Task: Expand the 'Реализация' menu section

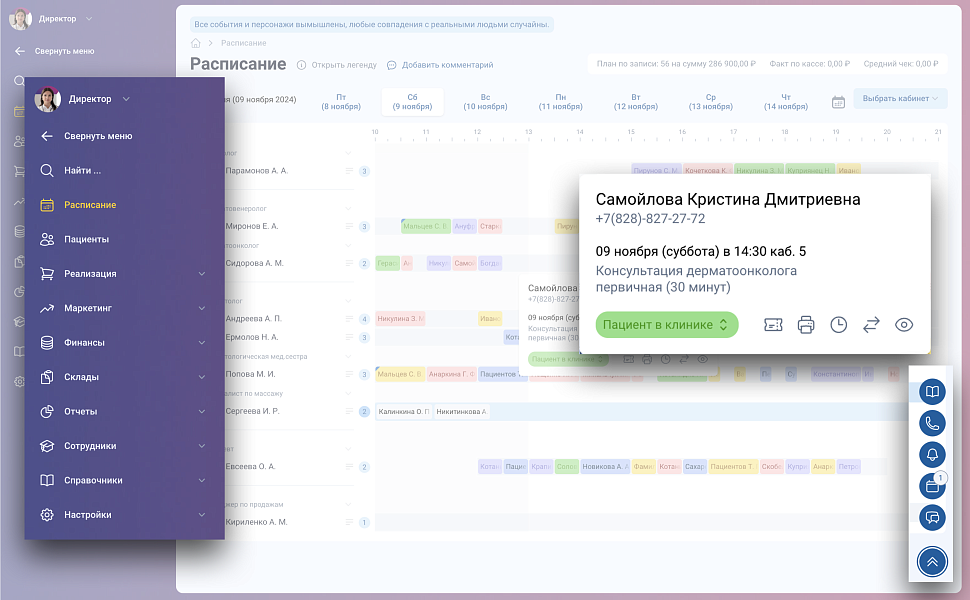Action: (123, 274)
